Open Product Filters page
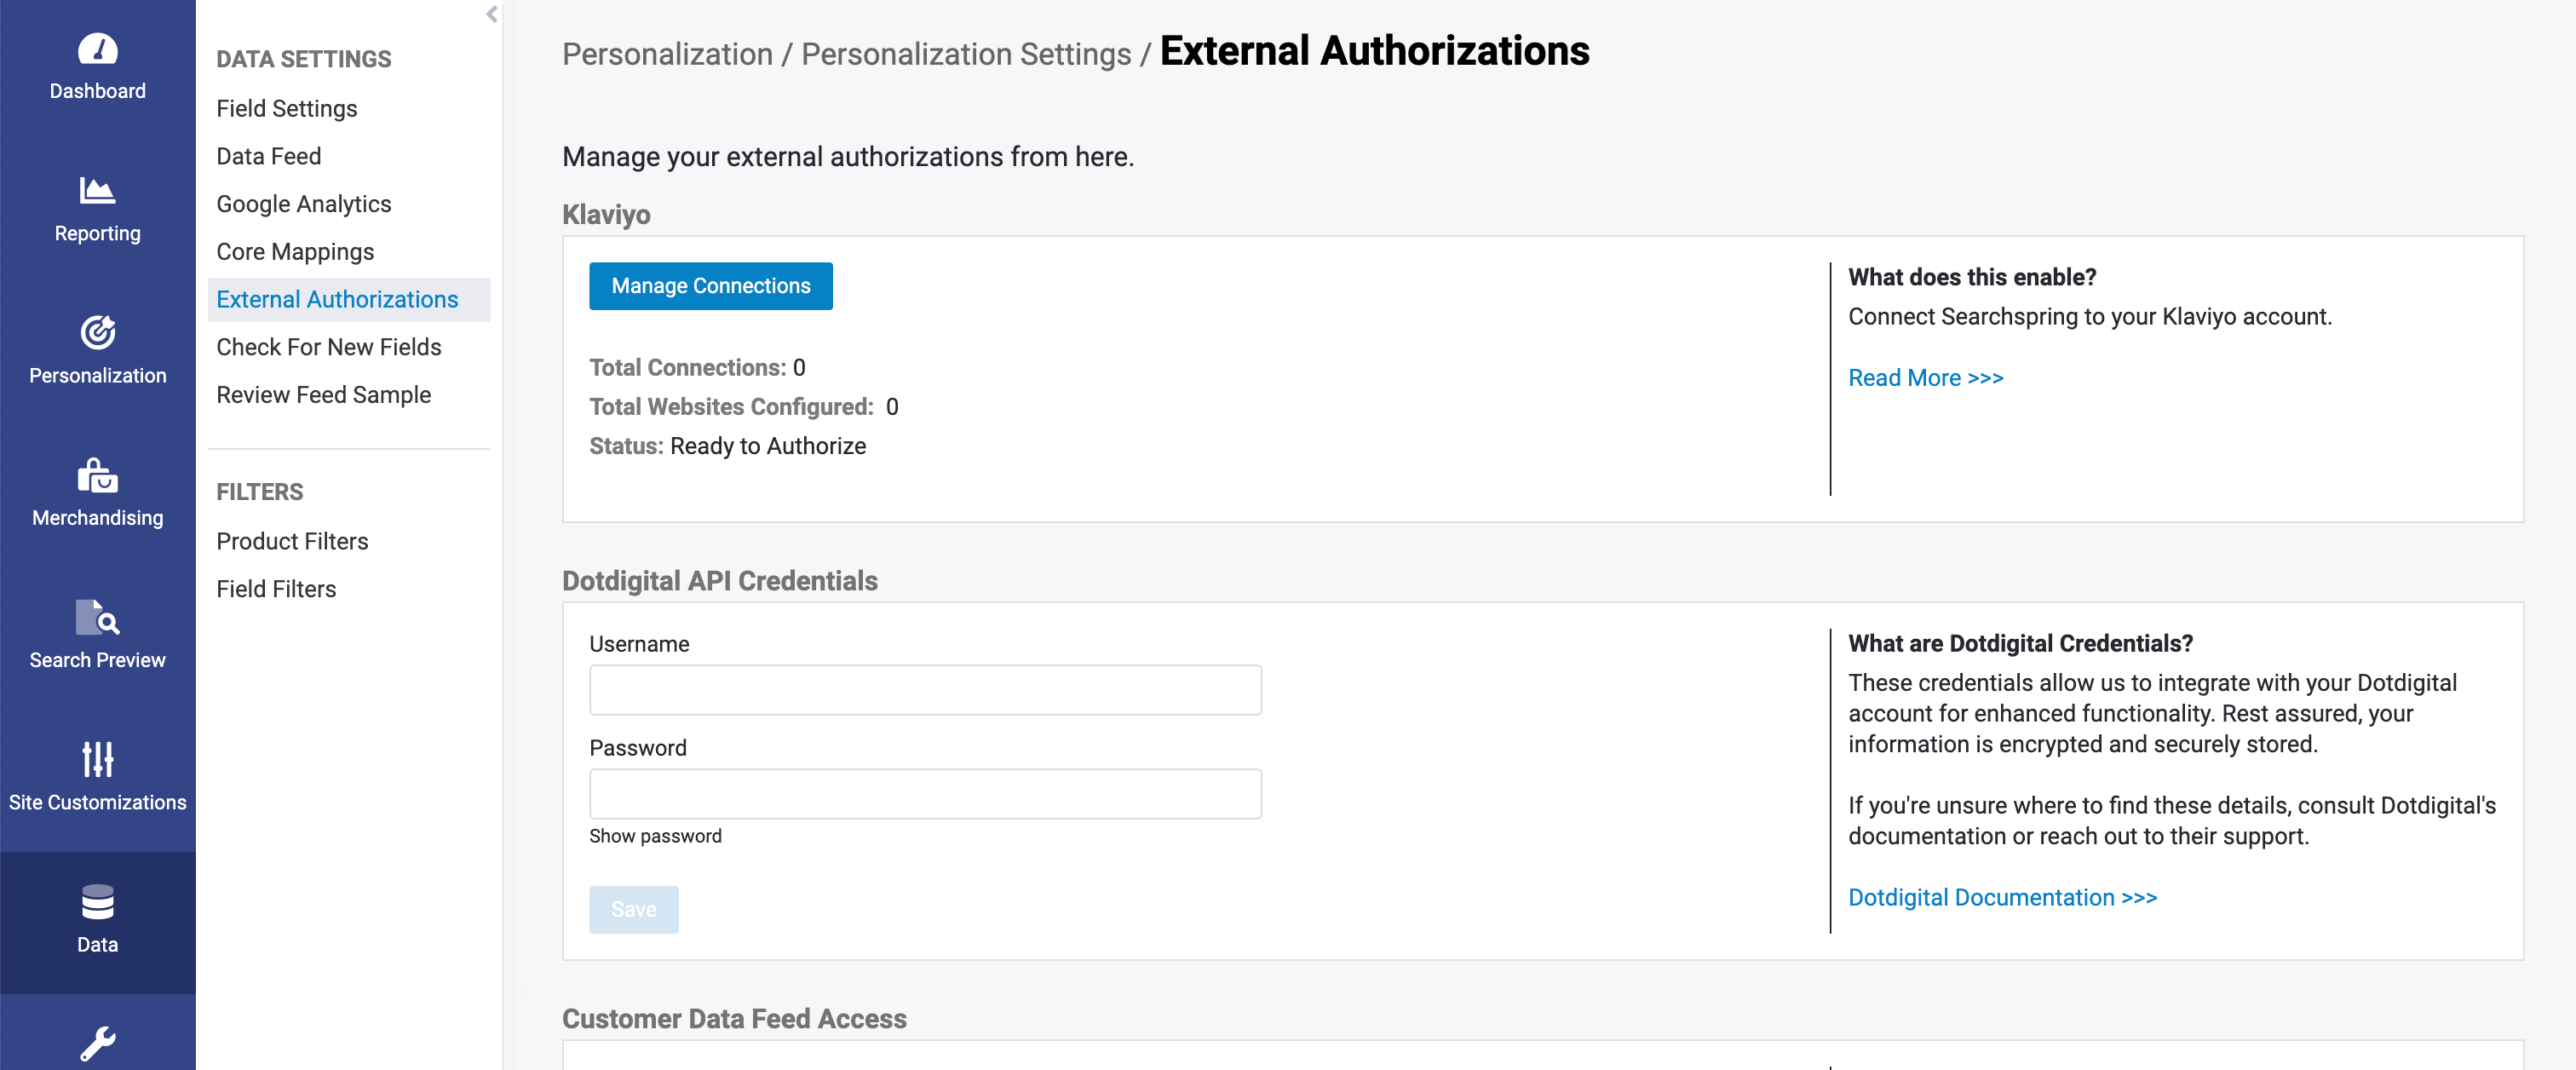Viewport: 2576px width, 1070px height. (x=292, y=541)
